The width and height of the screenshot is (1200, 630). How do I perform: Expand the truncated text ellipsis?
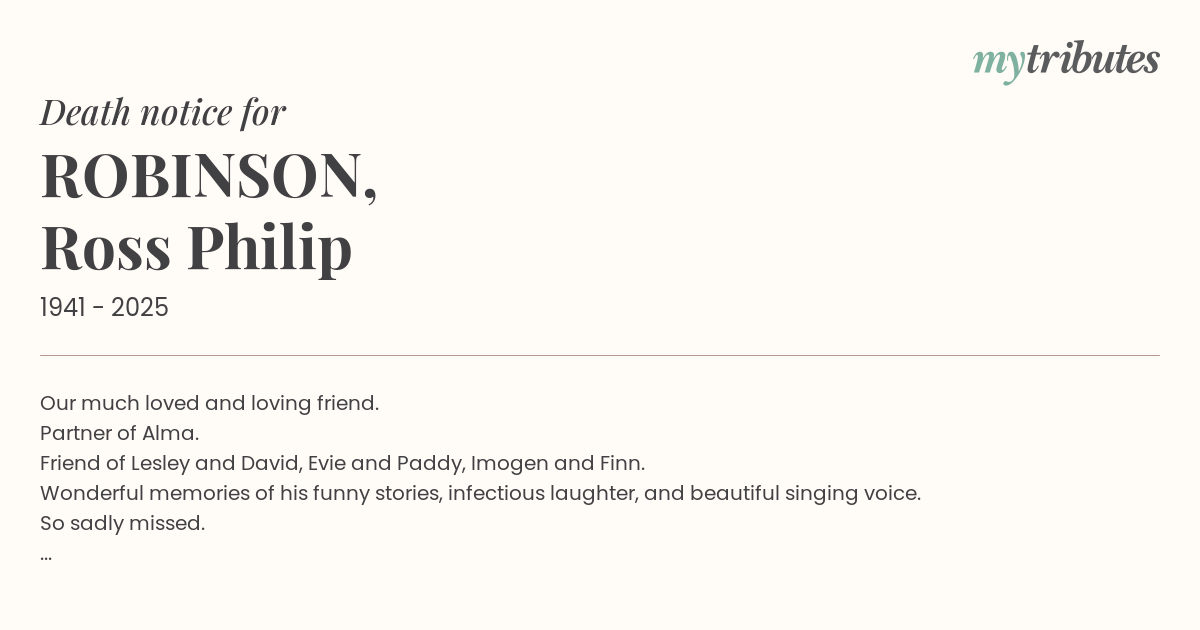(x=46, y=554)
